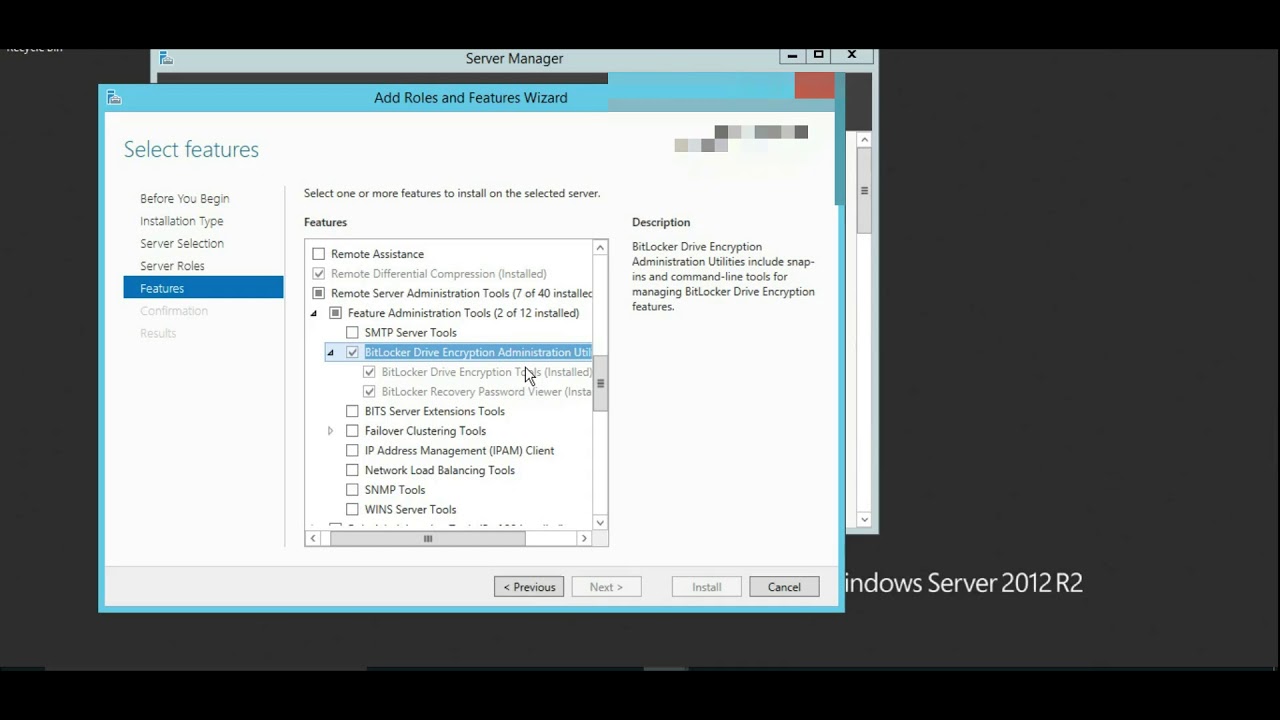Check the SMTP Server Tools checkbox
The image size is (1280, 720).
[x=352, y=333]
